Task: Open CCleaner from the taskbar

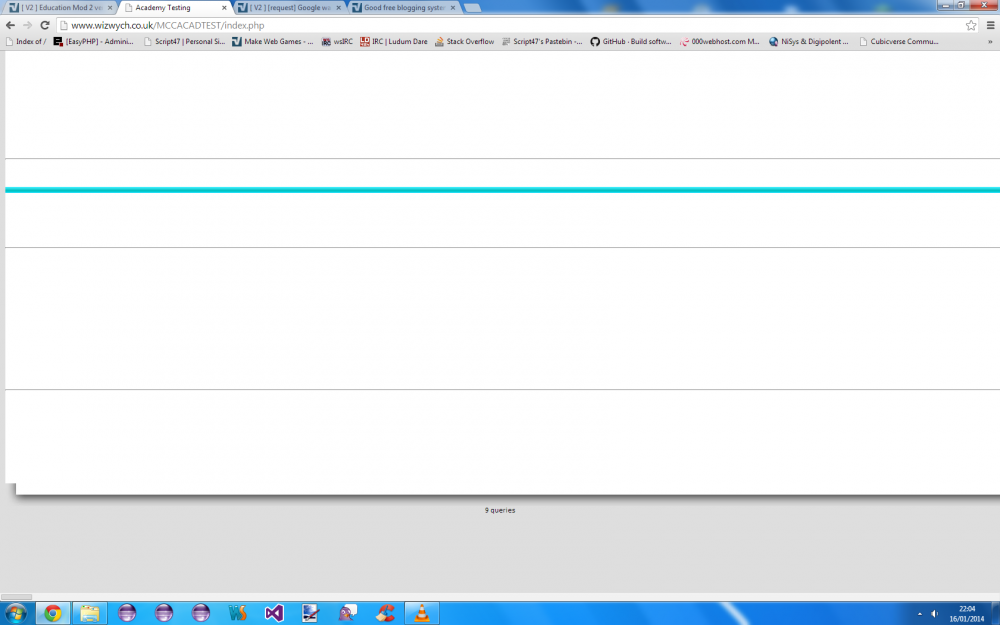Action: tap(385, 613)
